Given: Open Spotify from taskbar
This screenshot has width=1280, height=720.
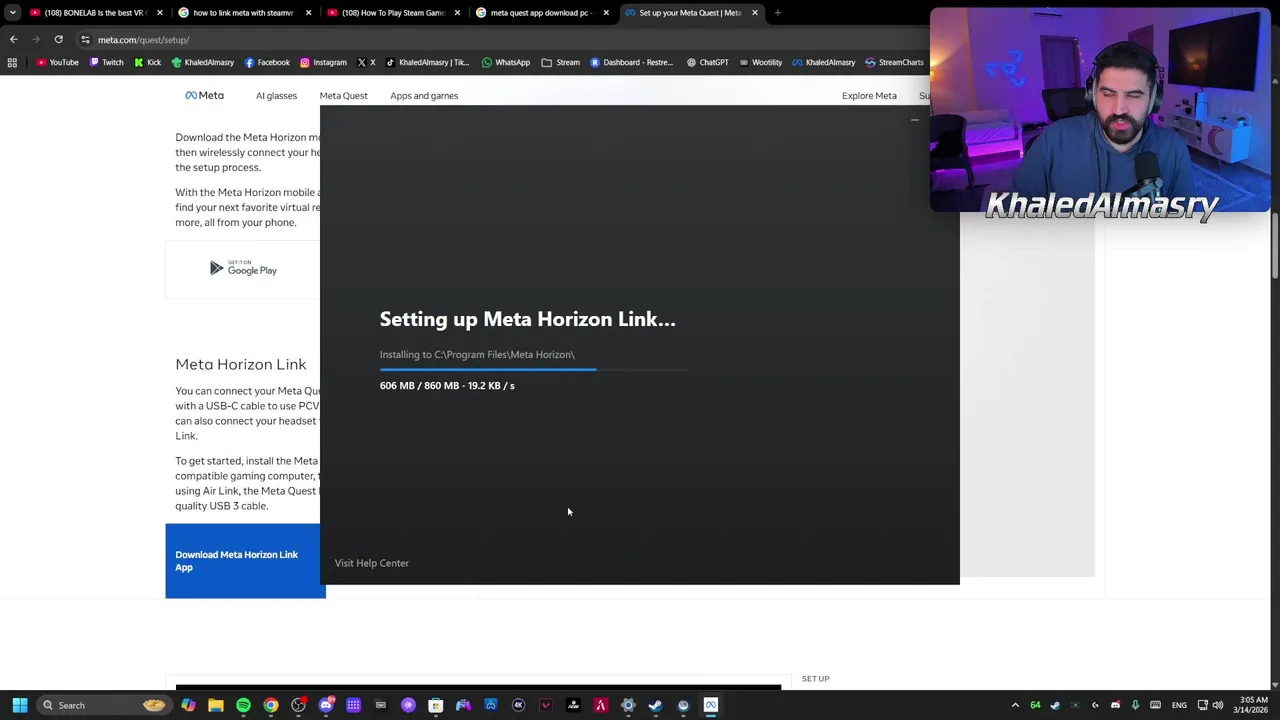Looking at the screenshot, I should (243, 705).
